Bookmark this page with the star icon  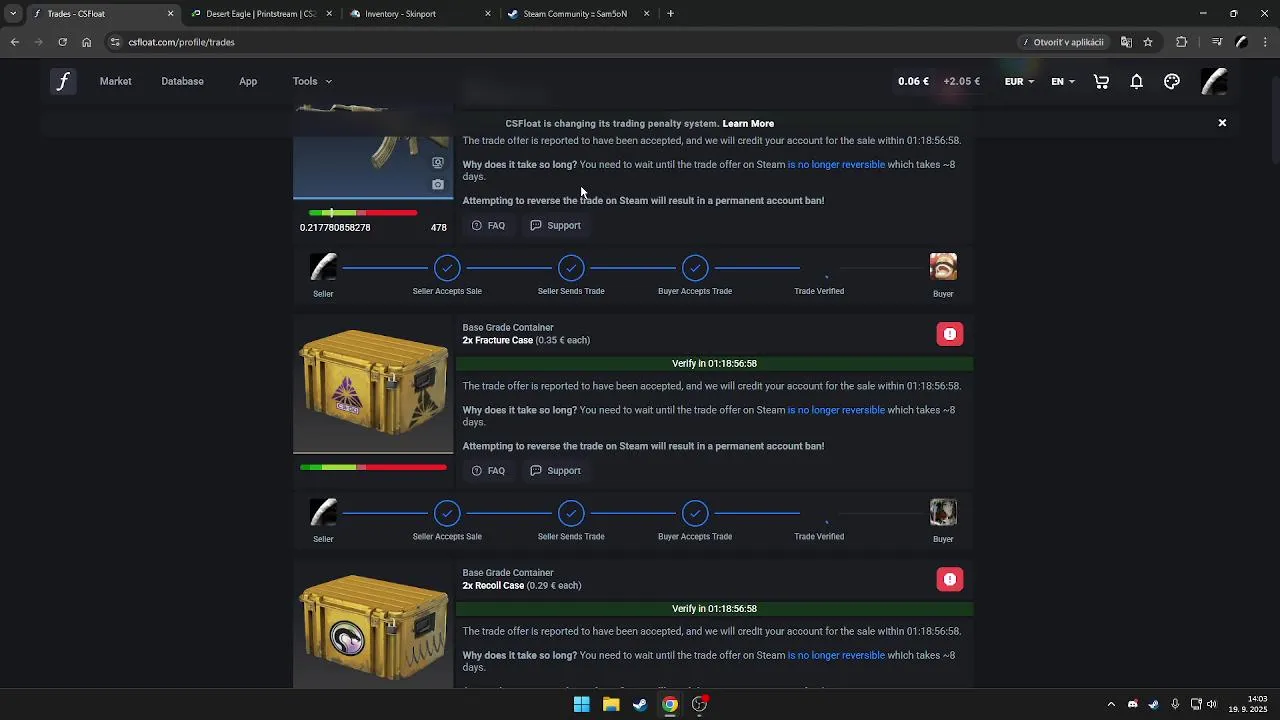(x=1148, y=42)
